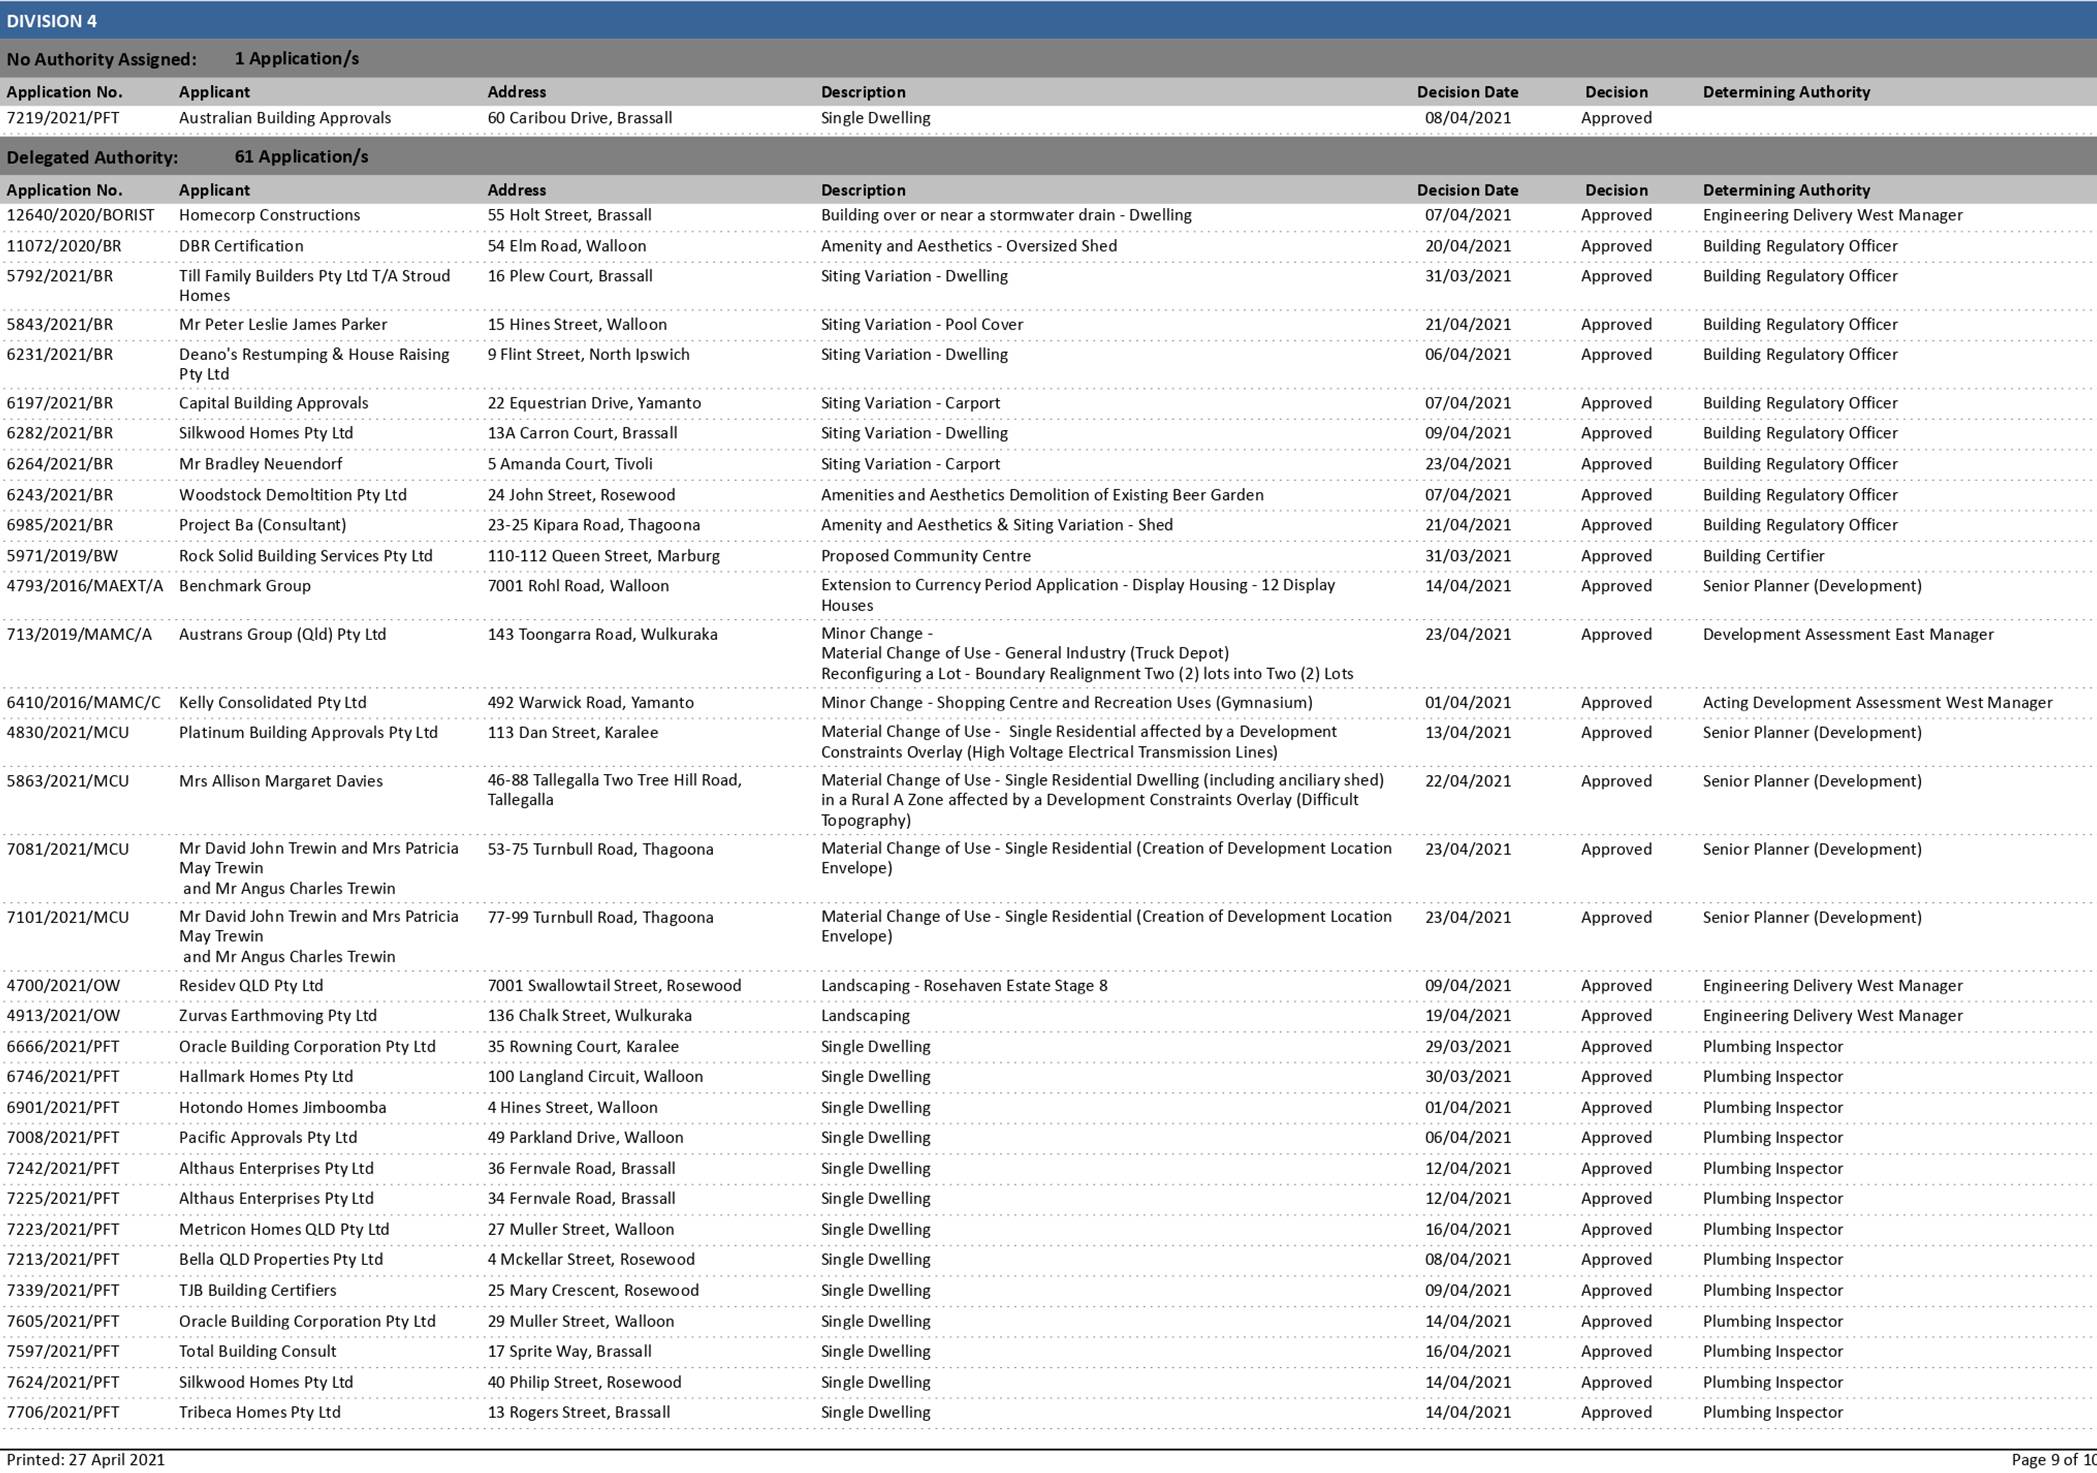Select the Homecorp Constructions applicant entry
Image resolution: width=2097 pixels, height=1473 pixels.
click(270, 214)
